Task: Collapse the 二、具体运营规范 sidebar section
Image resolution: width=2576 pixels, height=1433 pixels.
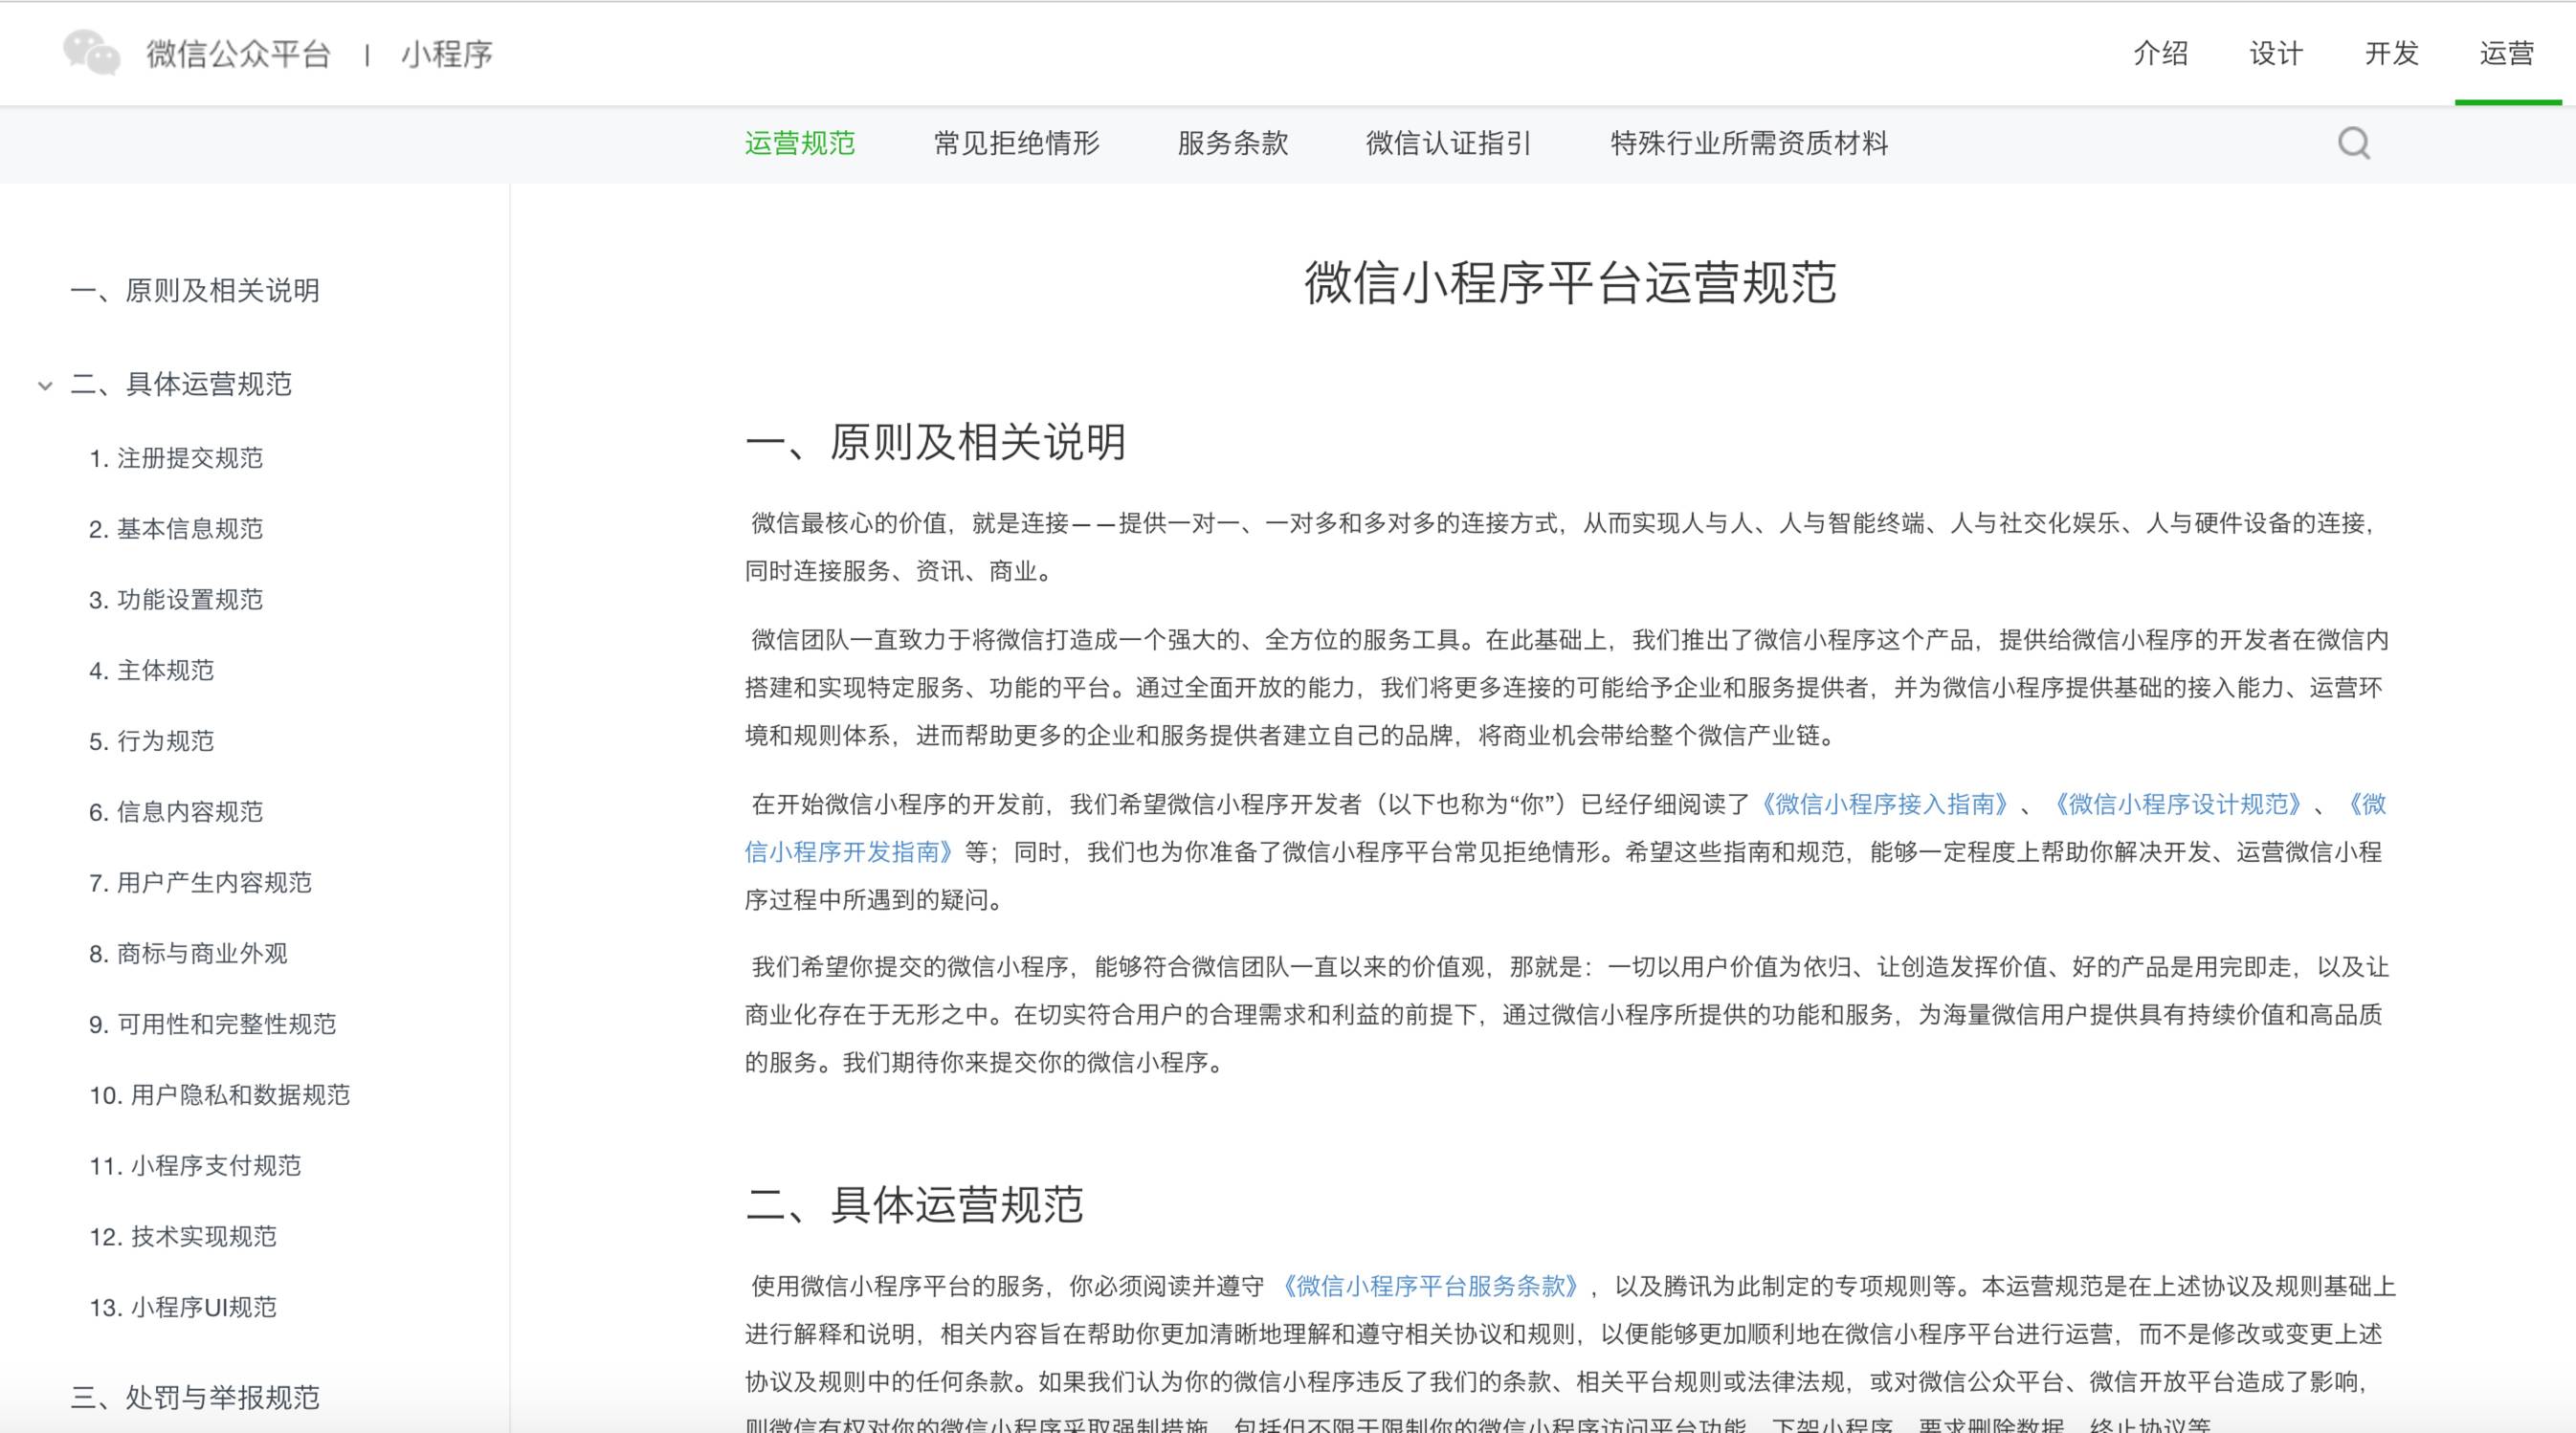Action: (x=45, y=385)
